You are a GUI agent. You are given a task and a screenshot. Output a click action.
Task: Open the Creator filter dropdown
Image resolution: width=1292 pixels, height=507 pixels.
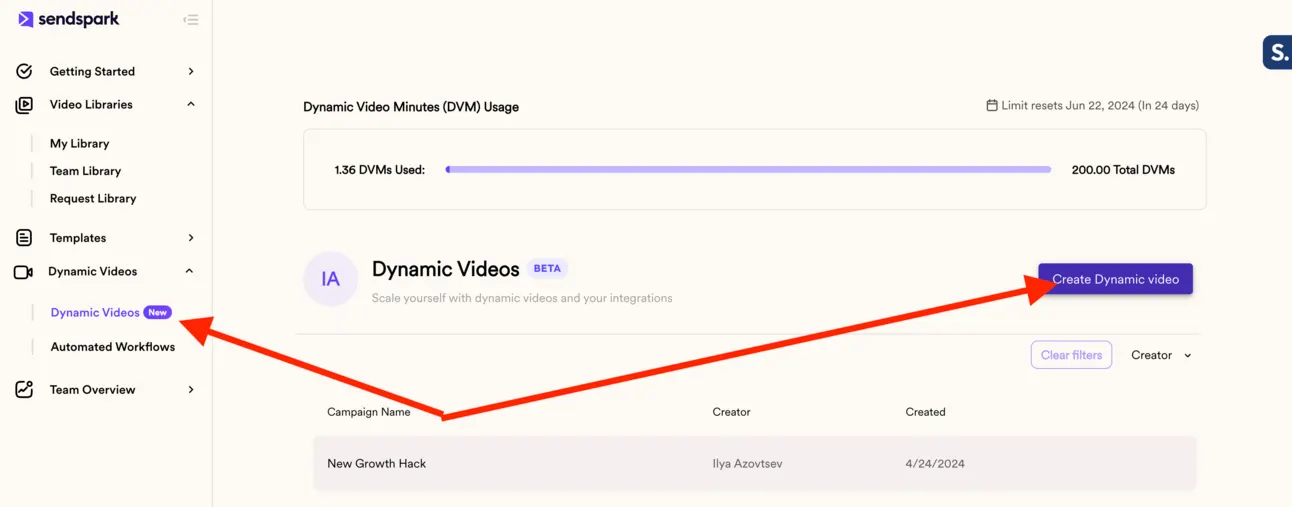click(x=1161, y=355)
